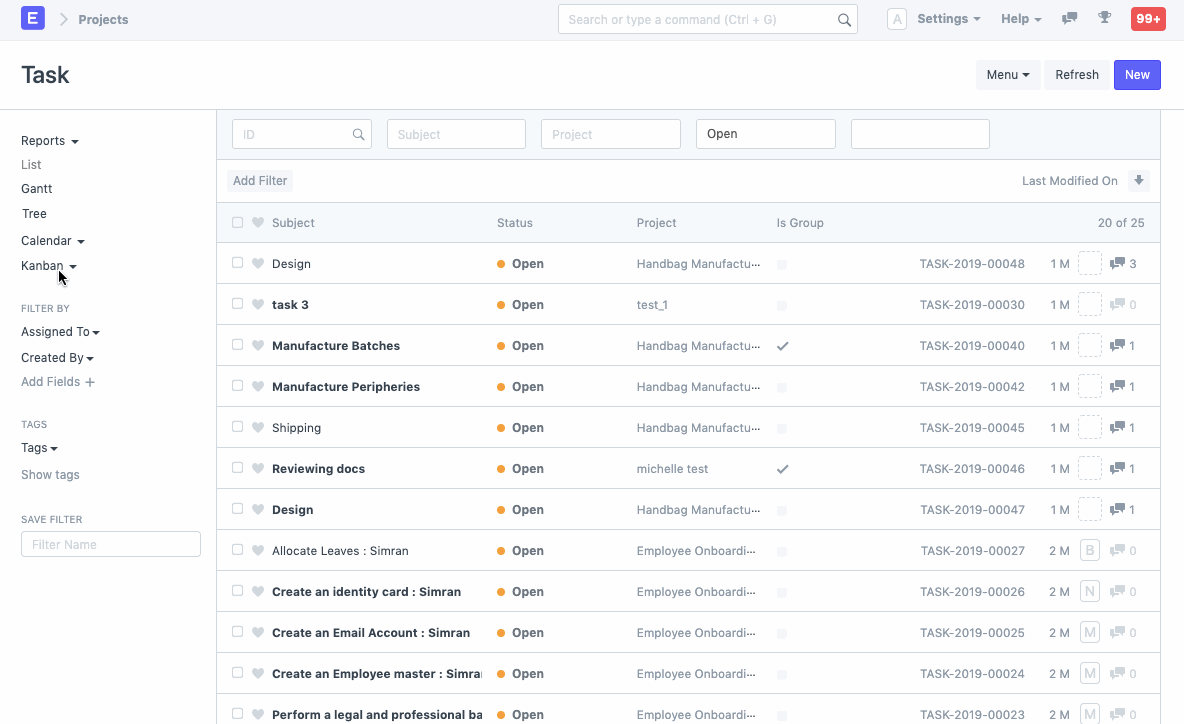1184x724 pixels.
Task: Open the 99+ notifications indicator
Action: (1148, 17)
